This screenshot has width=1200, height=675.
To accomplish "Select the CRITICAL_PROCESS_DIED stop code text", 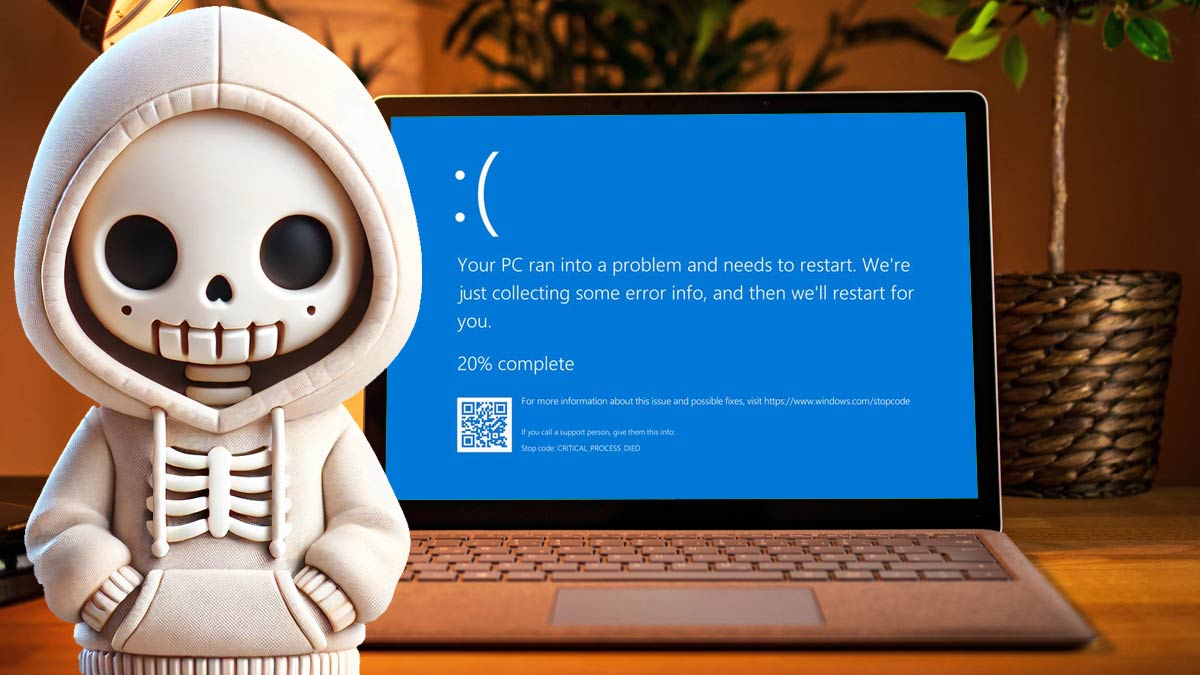I will 581,448.
